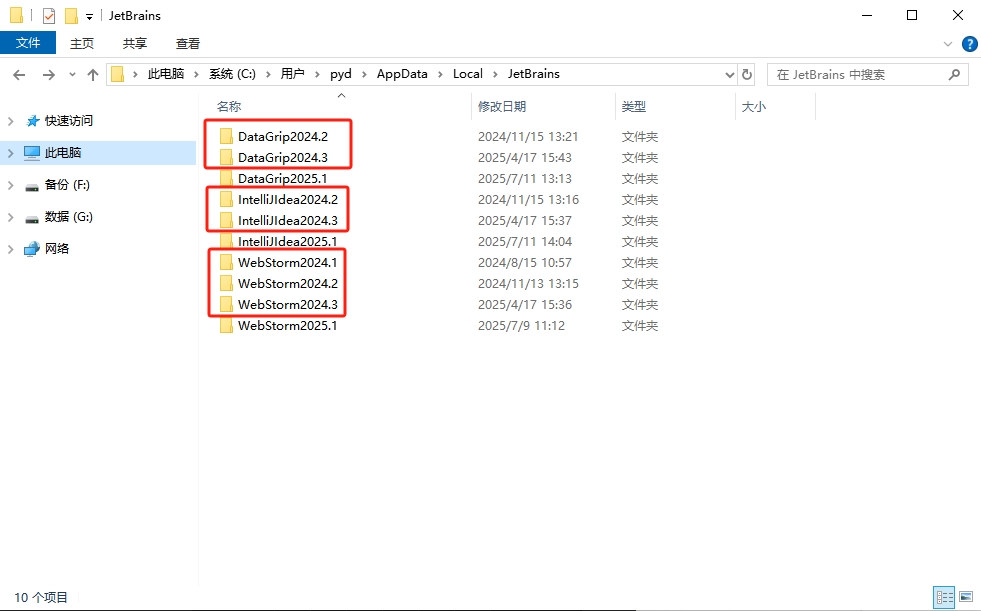
Task: Go up one folder level
Action: pos(93,75)
